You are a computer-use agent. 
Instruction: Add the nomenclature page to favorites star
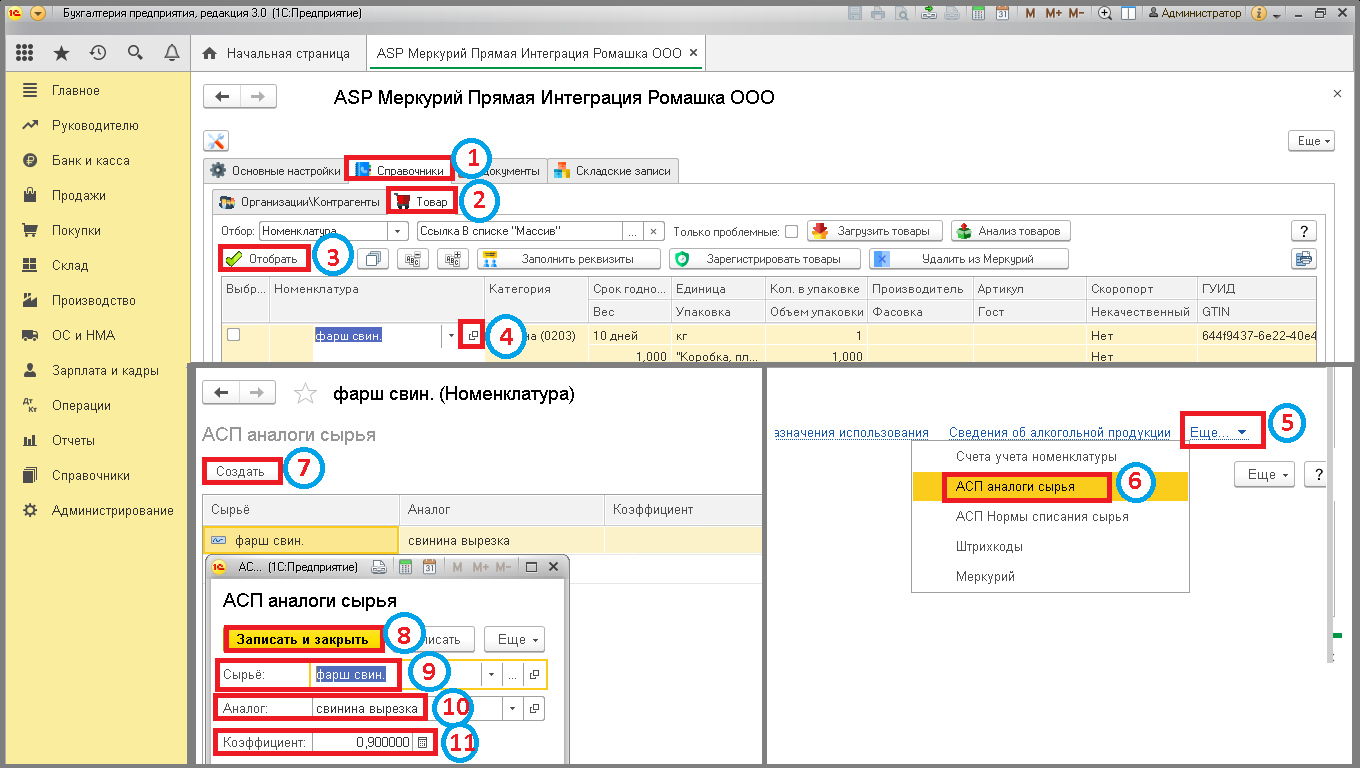[305, 394]
